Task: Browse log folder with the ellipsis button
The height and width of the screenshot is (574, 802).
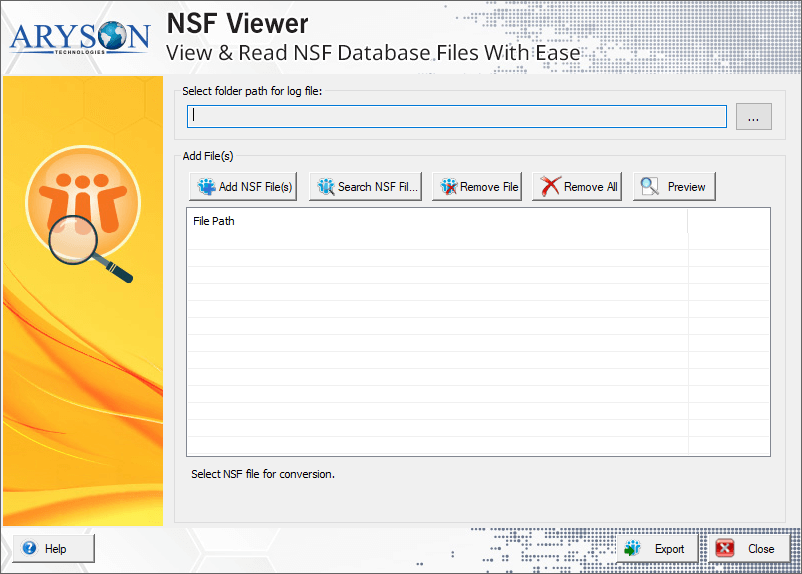Action: pos(753,117)
